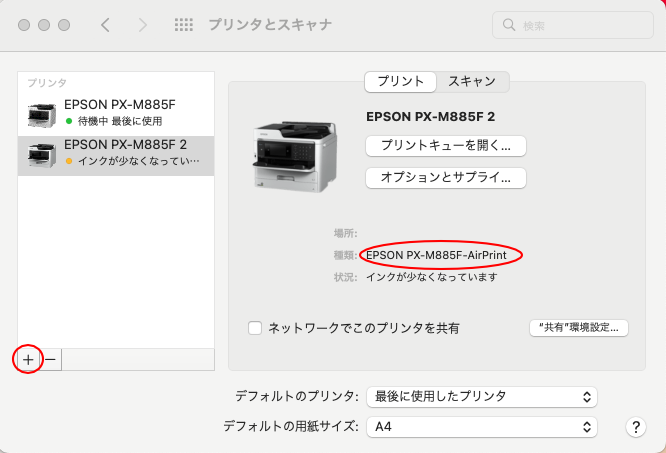
Task: Go forward with the right chevron
Action: coord(143,25)
